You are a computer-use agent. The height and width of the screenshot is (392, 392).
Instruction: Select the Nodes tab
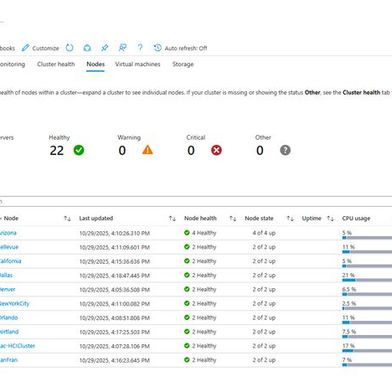tap(95, 64)
